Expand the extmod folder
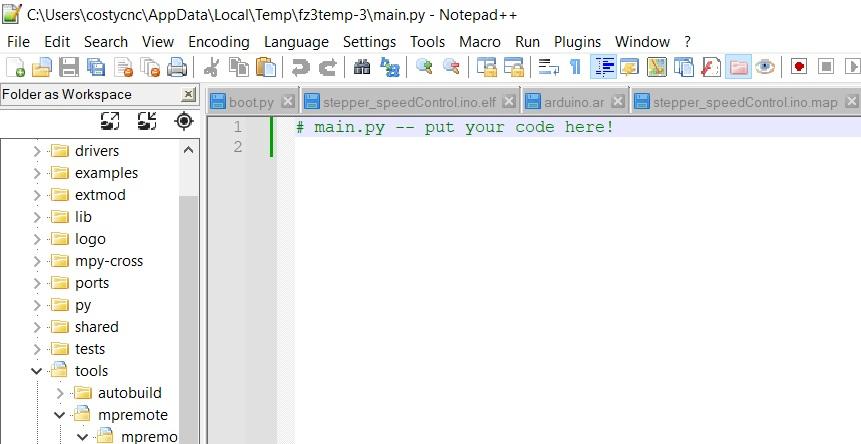This screenshot has height=444, width=861. pyautogui.click(x=37, y=195)
